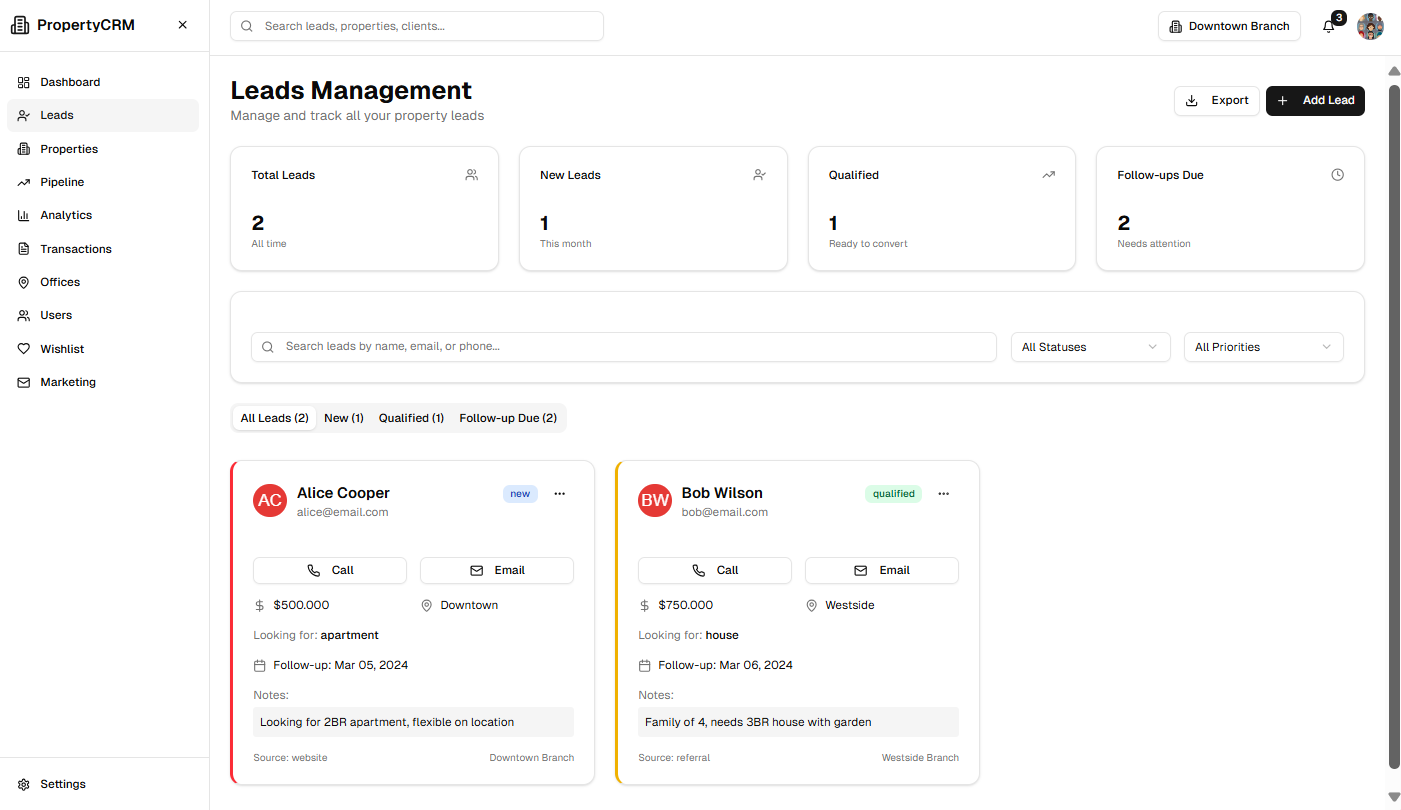
Task: Open Bob Wilson's three-dot options menu
Action: point(943,494)
